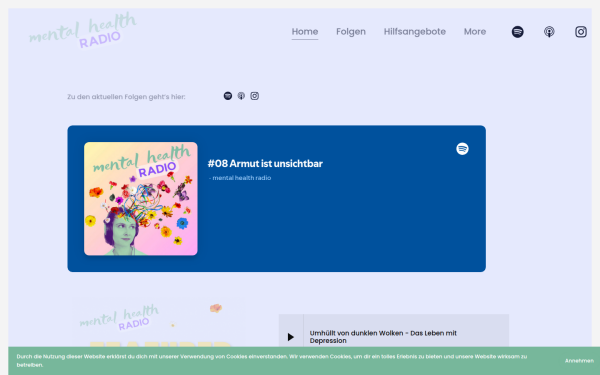
Task: Open the Spotify icon in the header
Action: [x=517, y=32]
